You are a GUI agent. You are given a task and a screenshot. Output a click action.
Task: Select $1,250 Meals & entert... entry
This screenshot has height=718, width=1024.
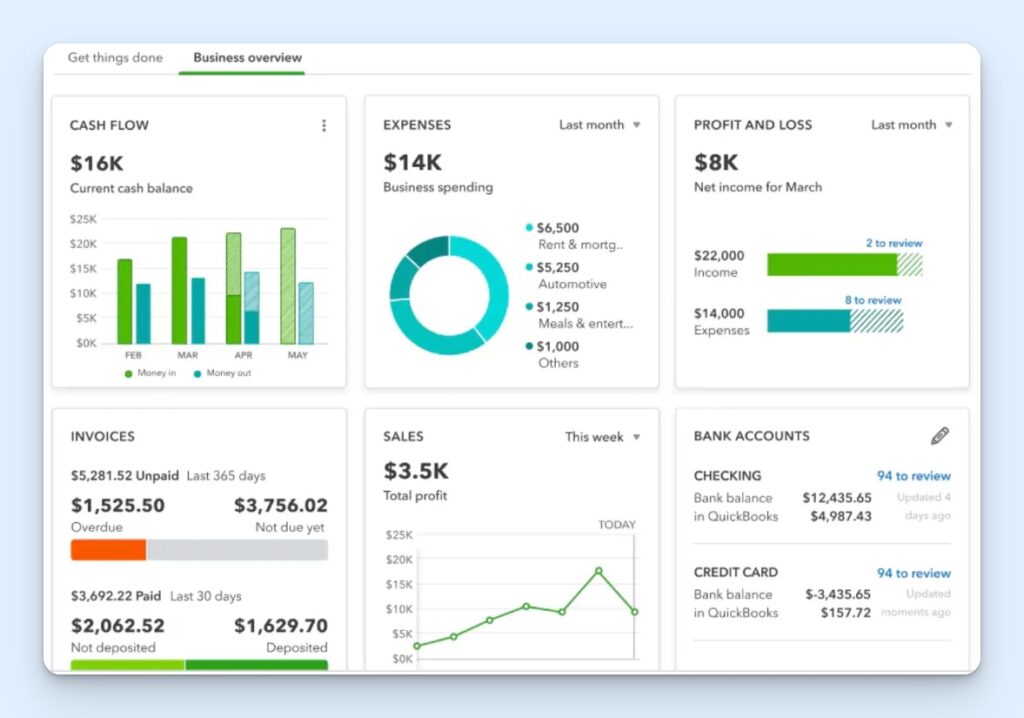click(x=580, y=315)
